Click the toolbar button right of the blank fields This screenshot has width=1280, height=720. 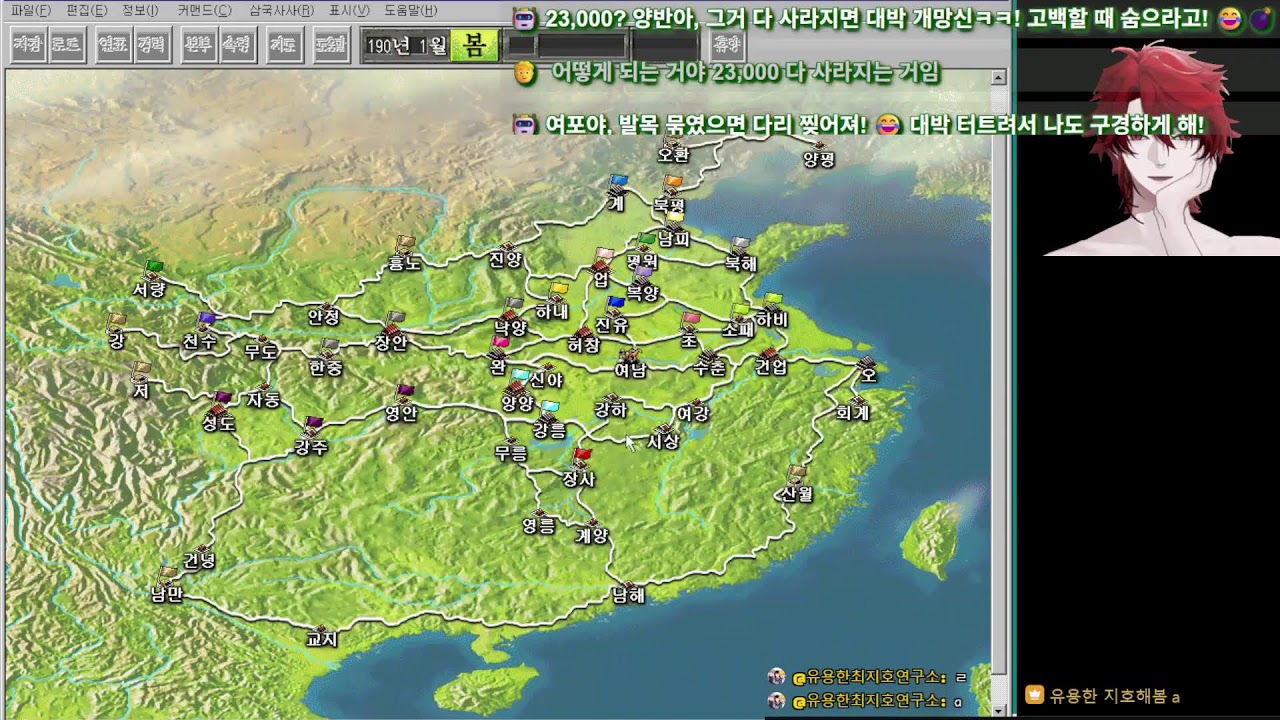point(726,44)
